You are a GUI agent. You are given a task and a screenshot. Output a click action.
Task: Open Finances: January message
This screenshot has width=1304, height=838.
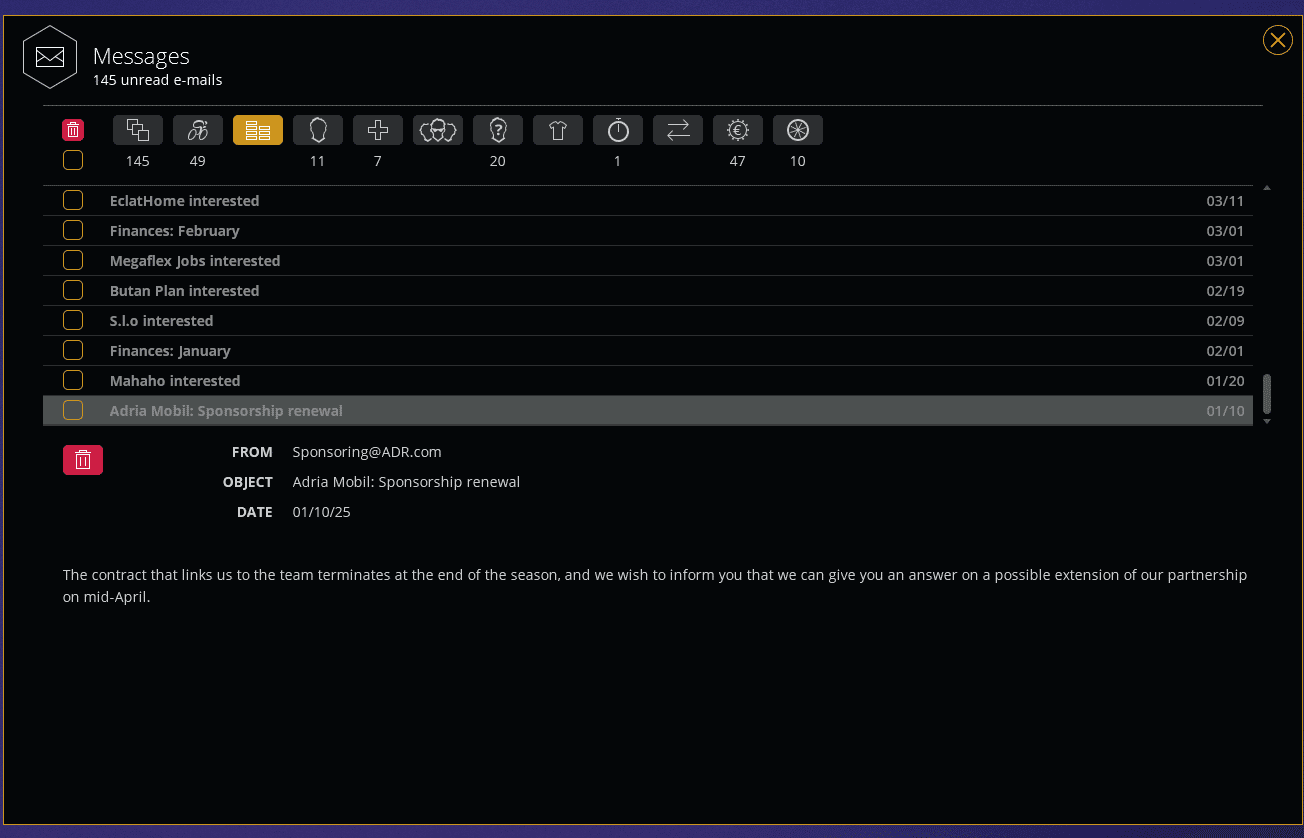coord(648,351)
